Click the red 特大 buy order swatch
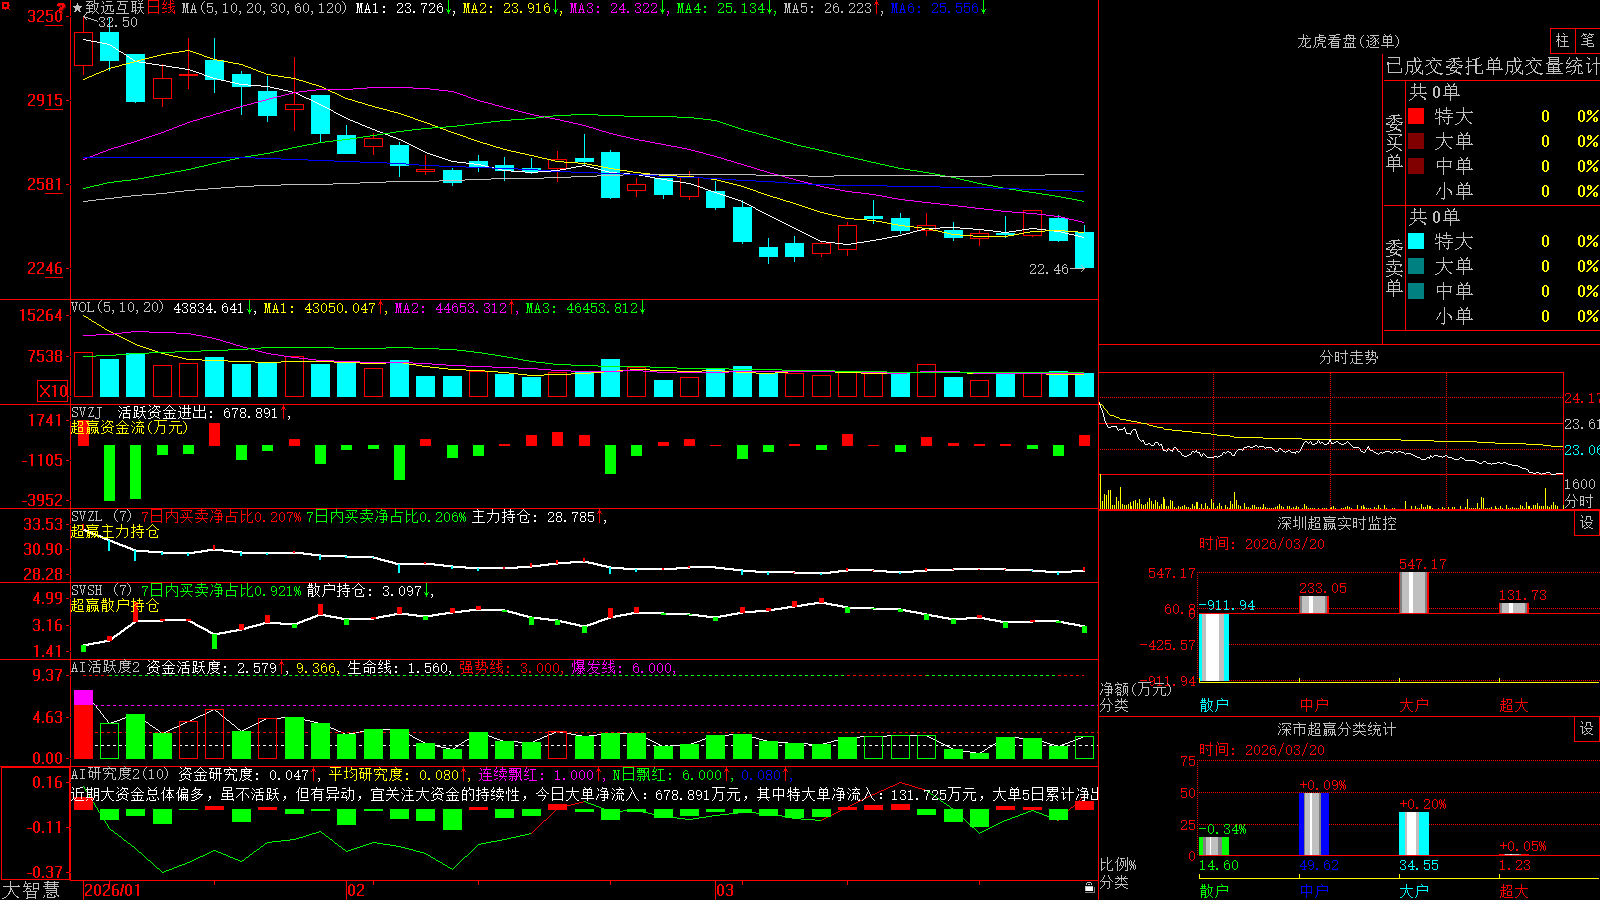The width and height of the screenshot is (1600, 900). click(1416, 116)
